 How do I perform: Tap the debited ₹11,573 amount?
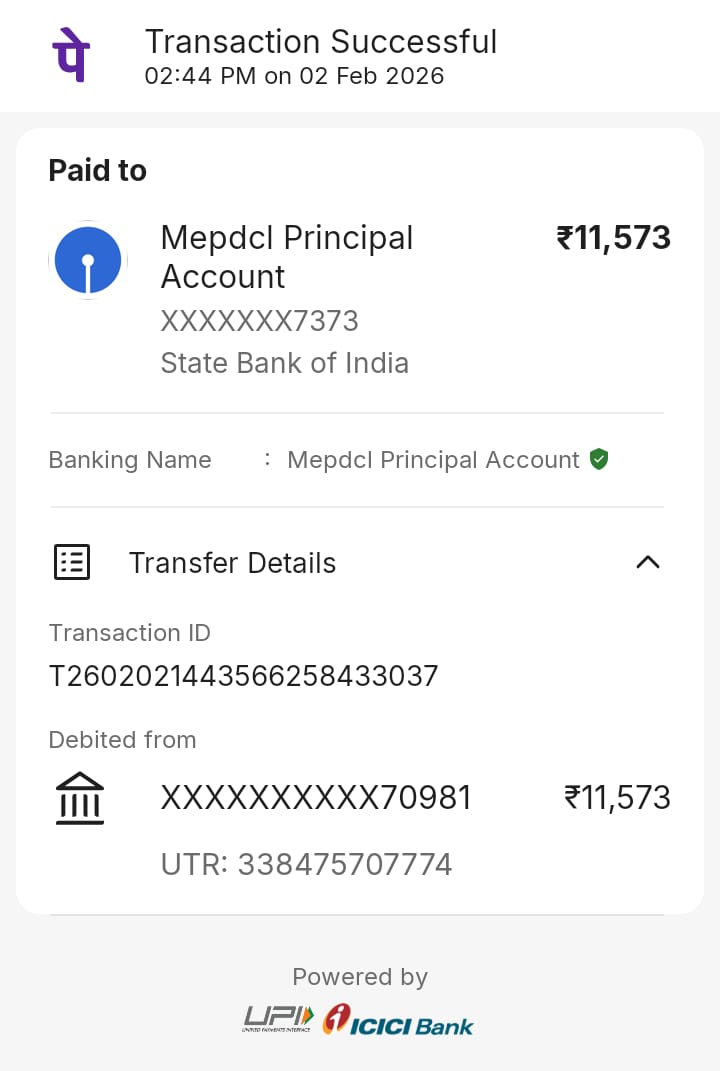(x=617, y=798)
